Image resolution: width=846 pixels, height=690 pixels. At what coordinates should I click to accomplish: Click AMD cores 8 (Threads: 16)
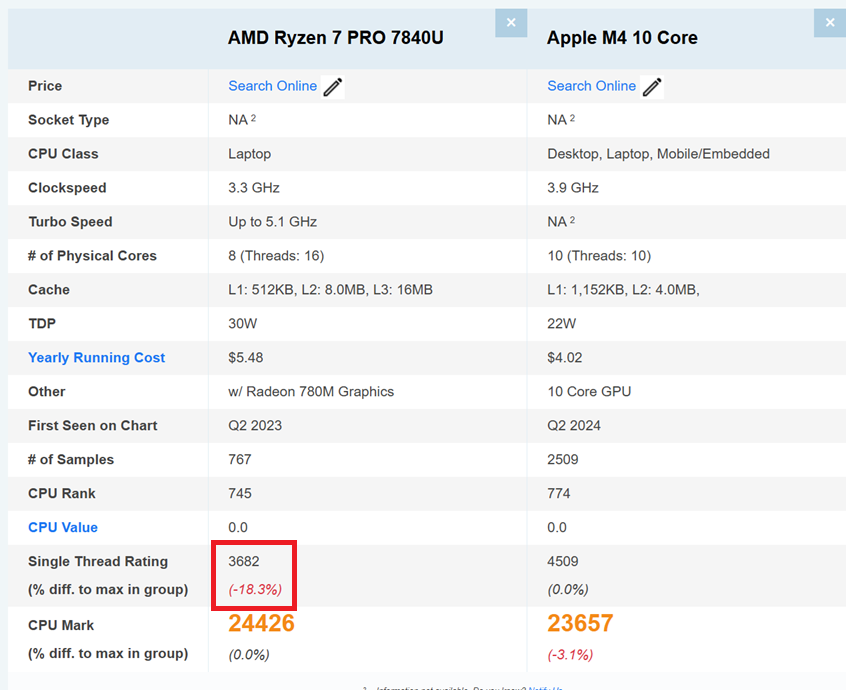[276, 256]
